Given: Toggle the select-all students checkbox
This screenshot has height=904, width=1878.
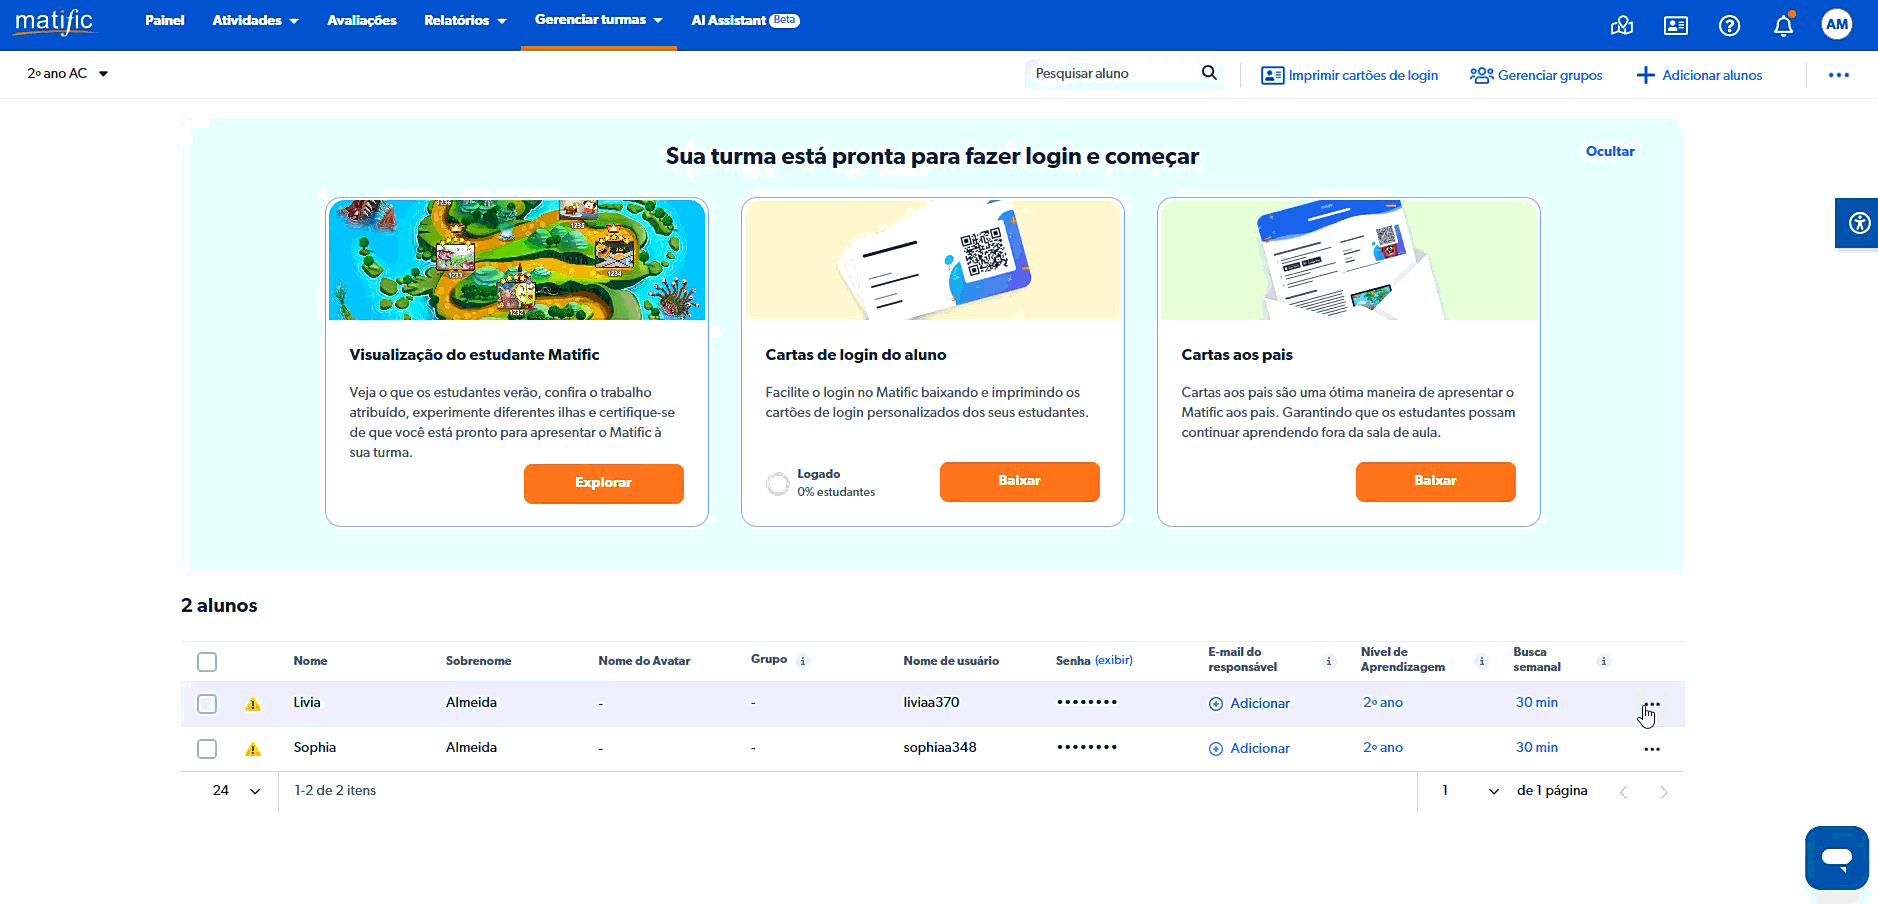Looking at the screenshot, I should (x=207, y=662).
